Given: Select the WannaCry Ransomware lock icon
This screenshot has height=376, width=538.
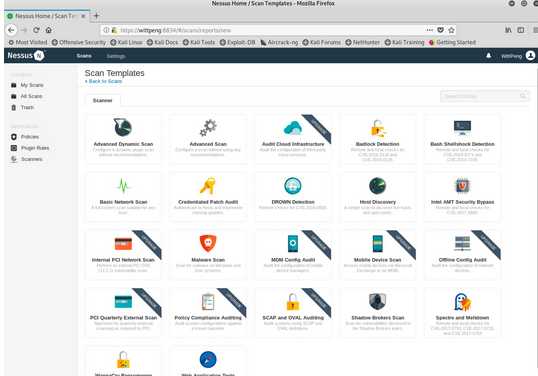Looking at the screenshot, I should click(x=123, y=360).
